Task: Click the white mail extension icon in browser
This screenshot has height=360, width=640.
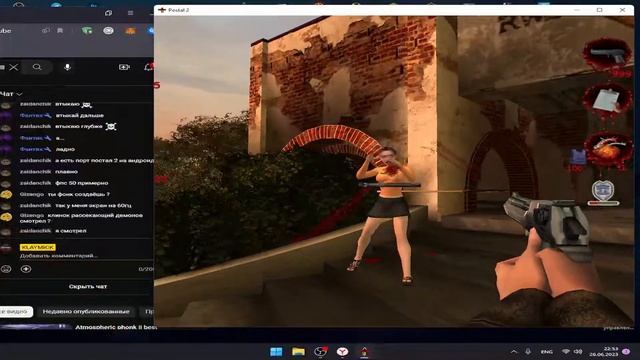Action: tap(108, 31)
